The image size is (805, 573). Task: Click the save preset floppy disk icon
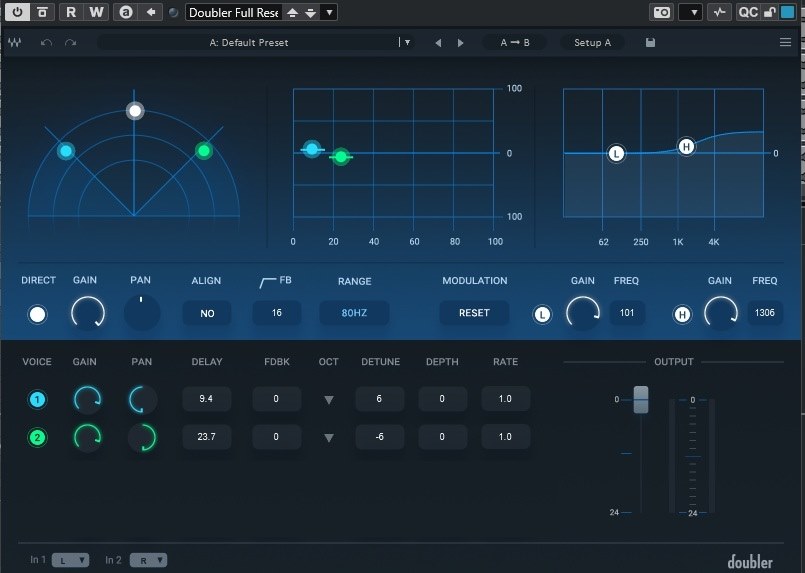click(651, 43)
